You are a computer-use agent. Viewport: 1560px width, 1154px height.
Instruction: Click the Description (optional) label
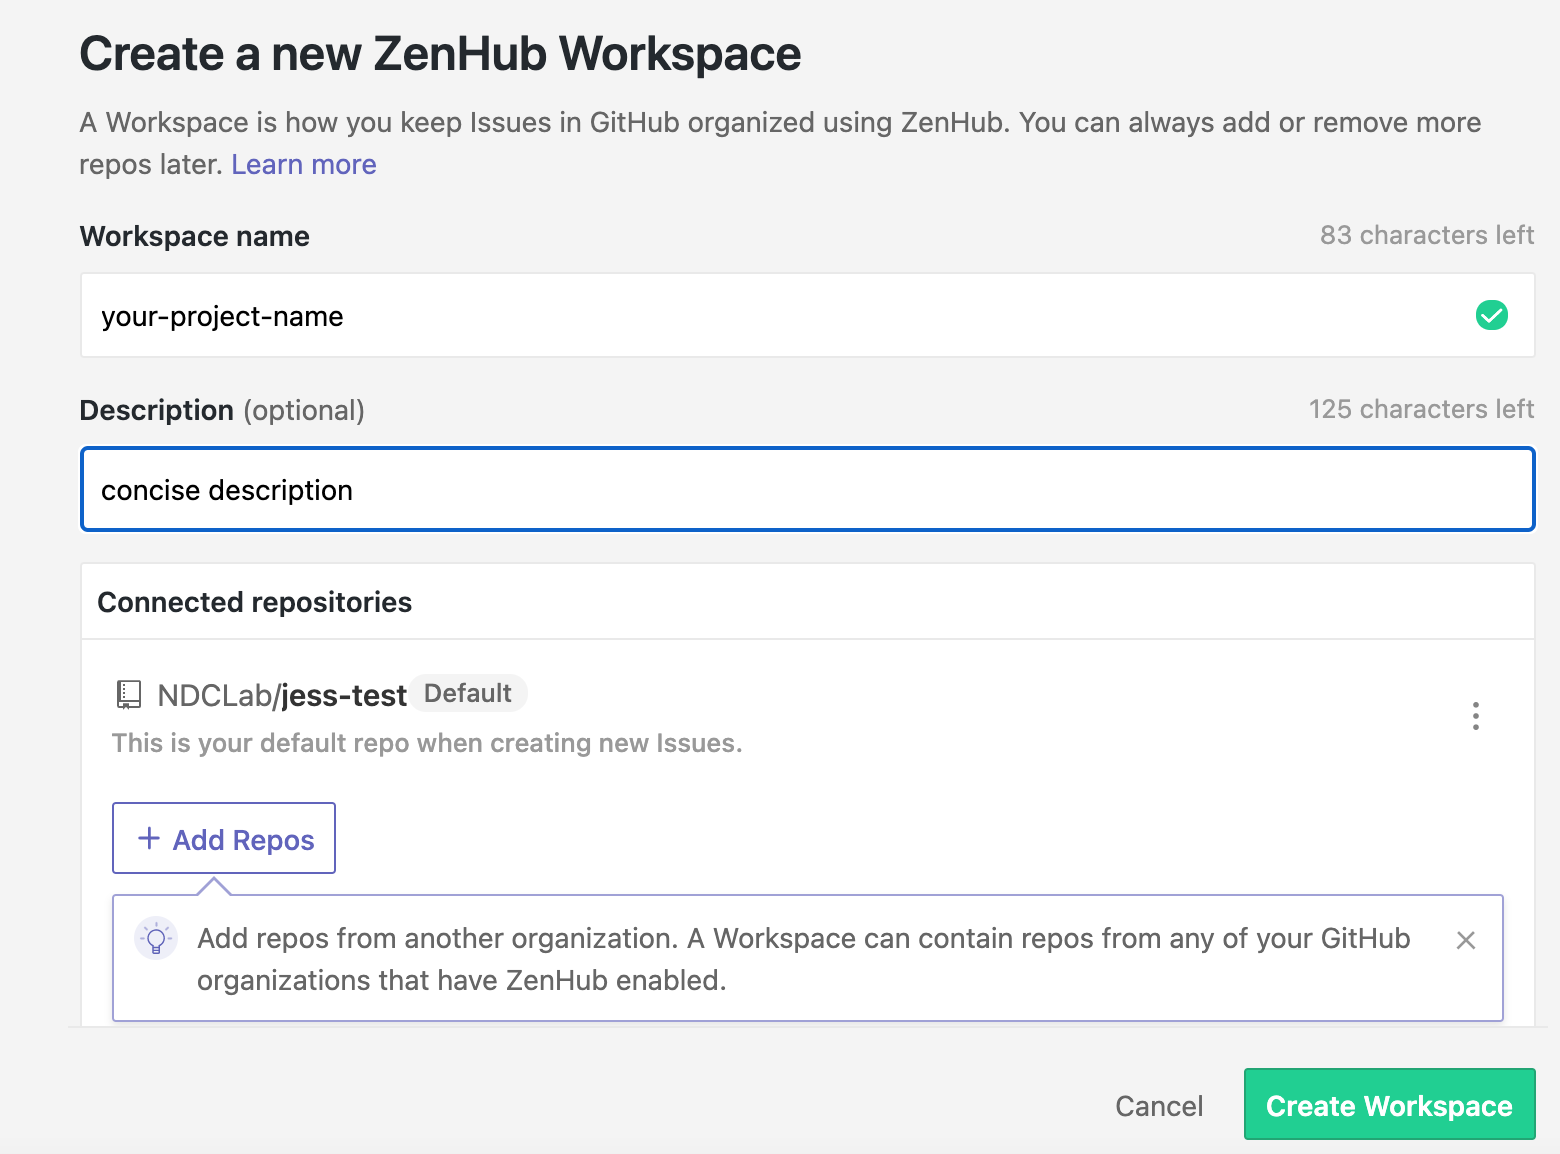222,411
